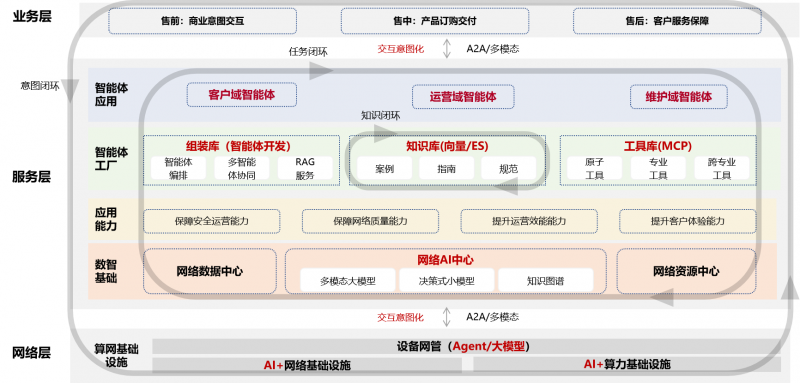Select the 规范 tile
Screen dimensions: 800x383
509,168
